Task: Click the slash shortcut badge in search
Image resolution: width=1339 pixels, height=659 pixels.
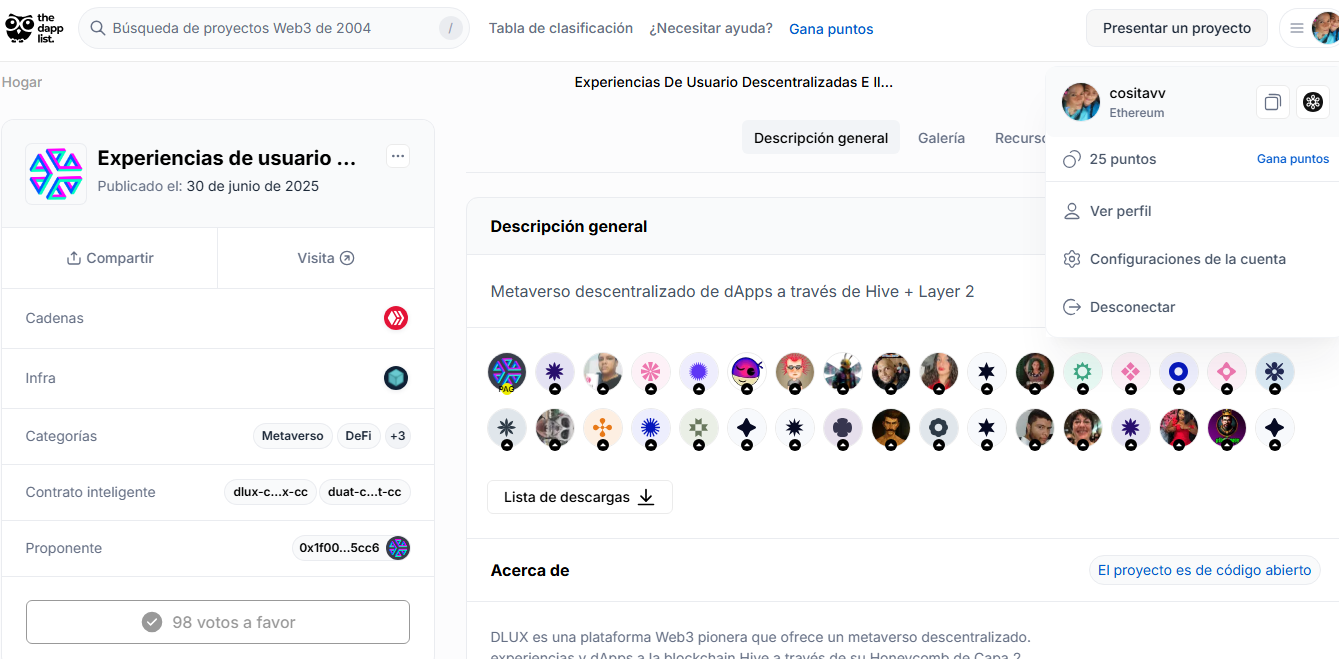Action: [451, 28]
